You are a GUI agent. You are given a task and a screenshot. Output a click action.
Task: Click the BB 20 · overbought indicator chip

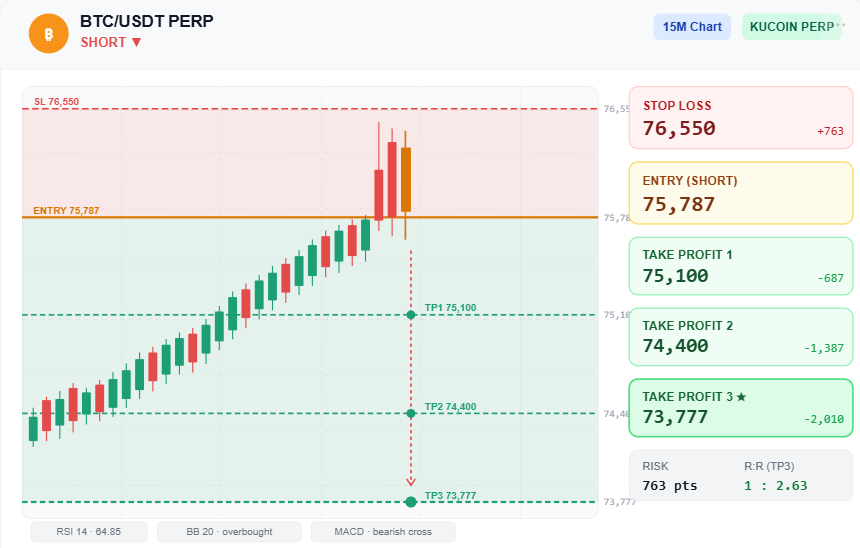pyautogui.click(x=229, y=532)
